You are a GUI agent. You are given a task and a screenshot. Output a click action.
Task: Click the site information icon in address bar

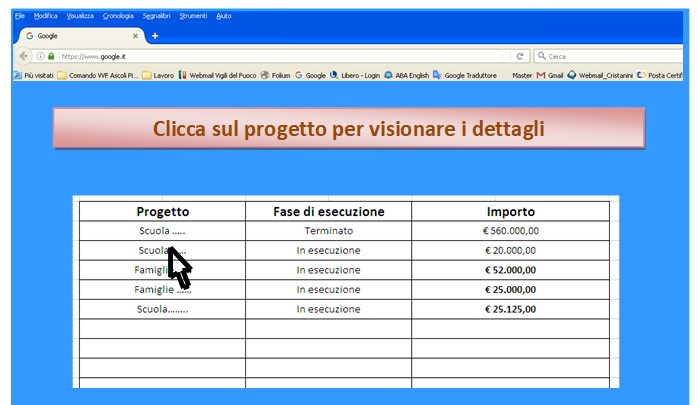pyautogui.click(x=40, y=56)
